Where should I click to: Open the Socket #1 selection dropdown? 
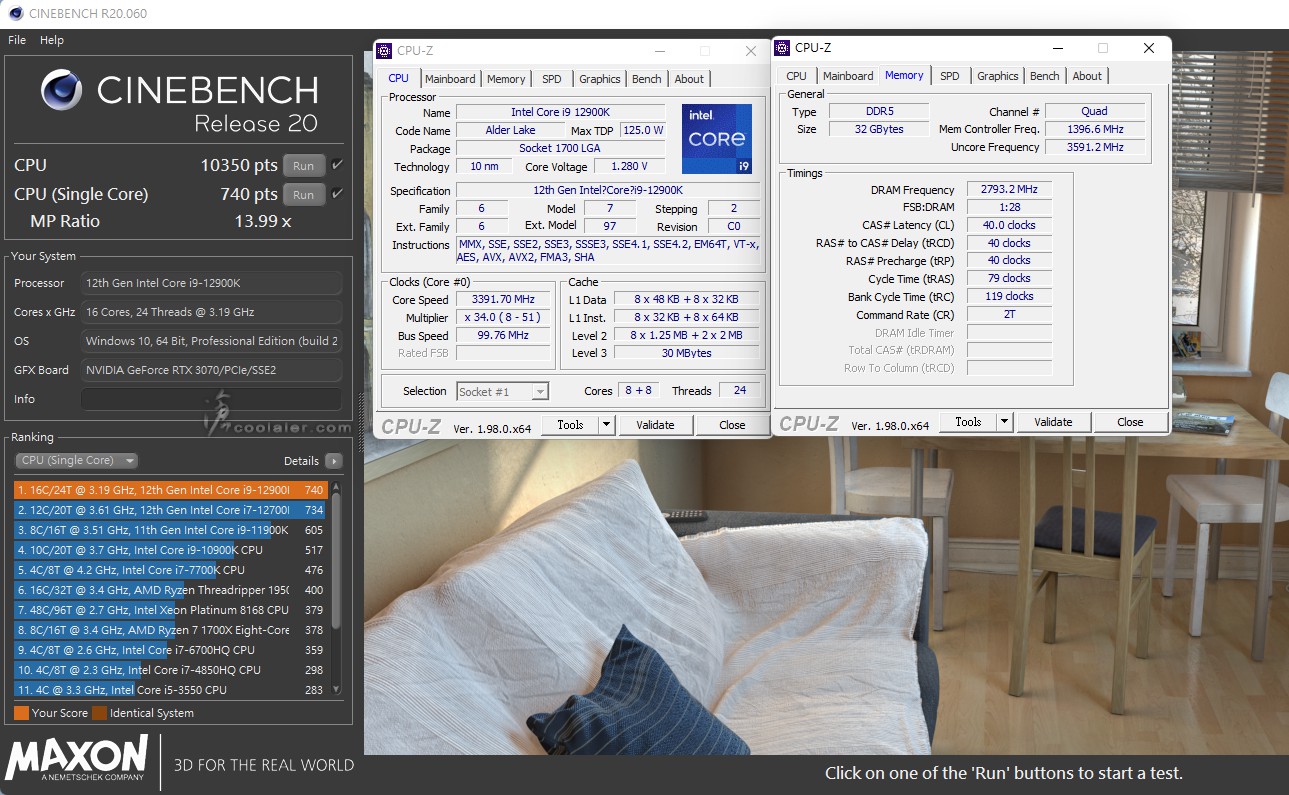point(503,392)
